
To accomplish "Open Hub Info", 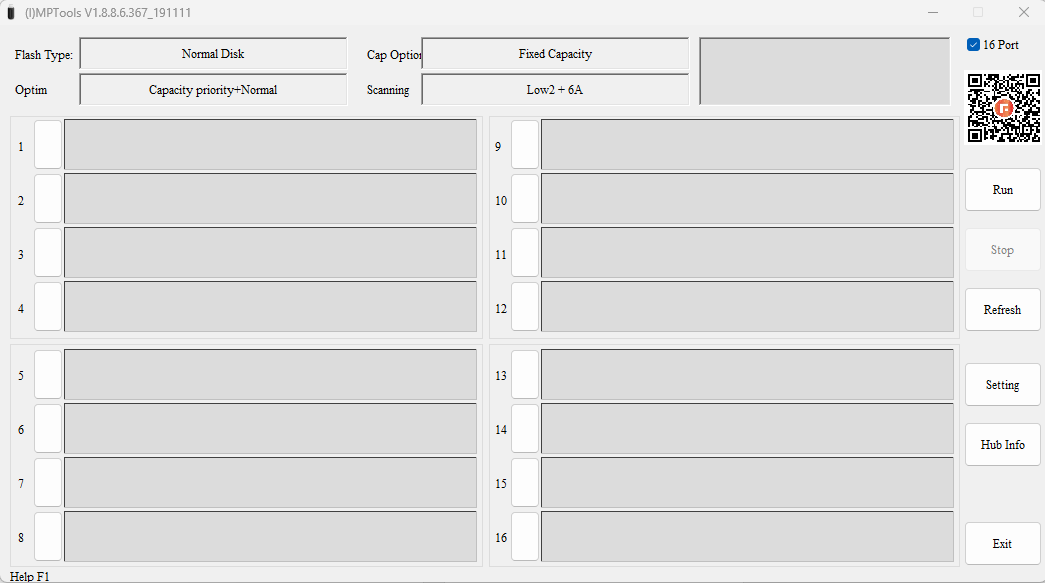I will click(x=1002, y=445).
